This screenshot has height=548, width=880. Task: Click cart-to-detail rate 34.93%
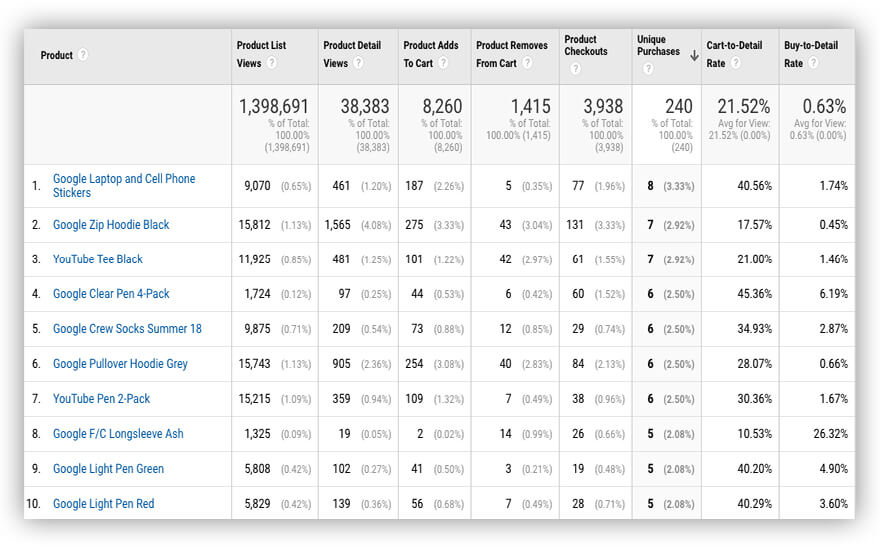tap(754, 328)
